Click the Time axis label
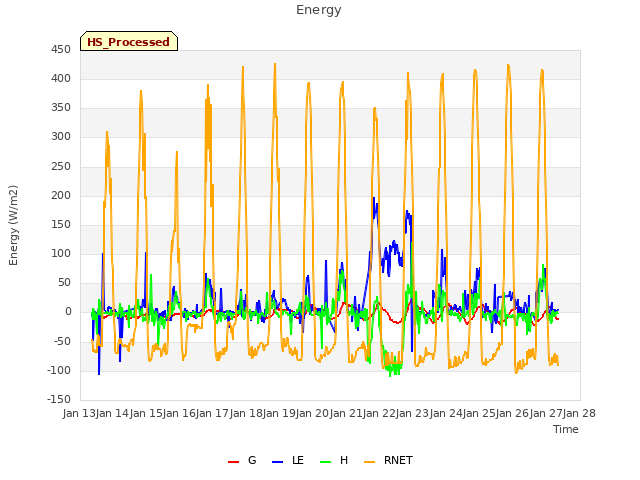The image size is (640, 480). point(566,429)
